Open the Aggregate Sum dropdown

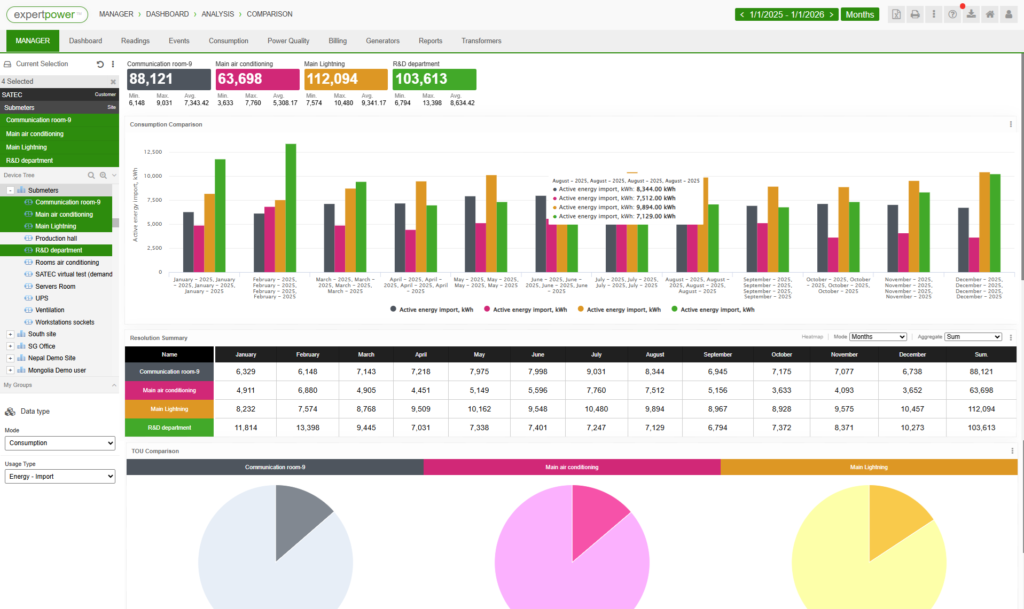(x=973, y=337)
